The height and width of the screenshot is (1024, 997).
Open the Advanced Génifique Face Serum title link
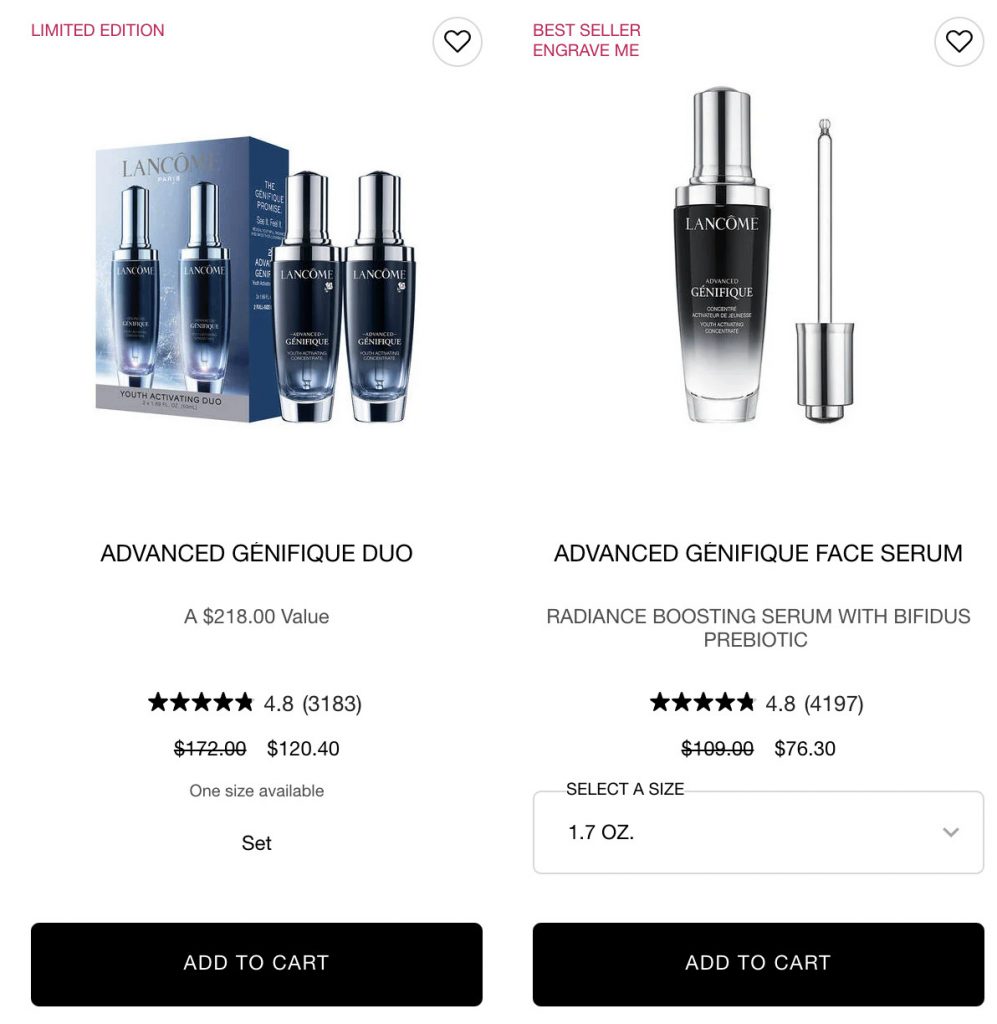(758, 553)
